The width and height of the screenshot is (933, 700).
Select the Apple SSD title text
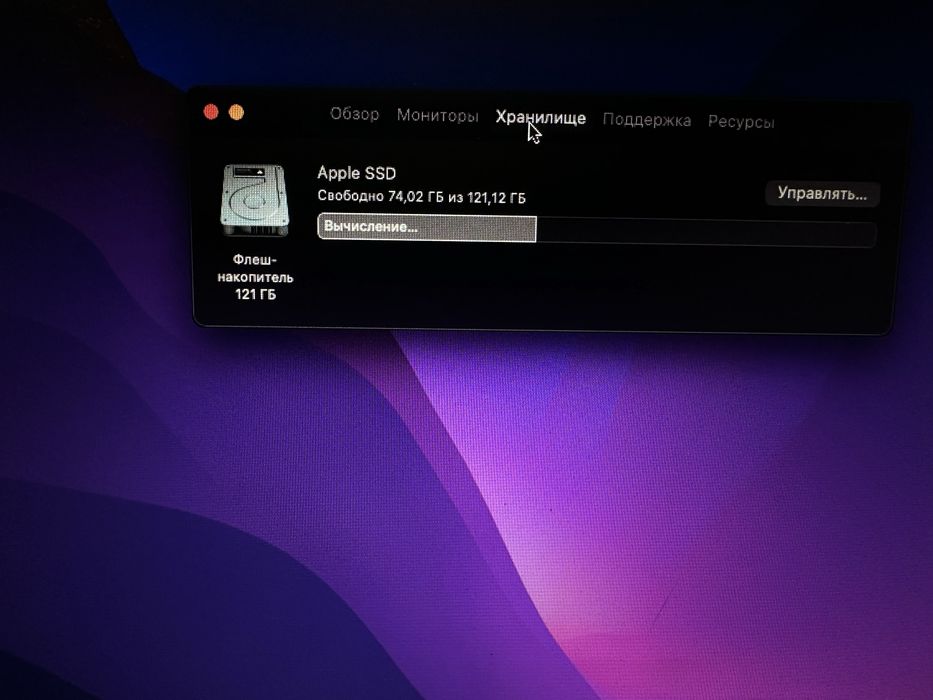pos(356,173)
